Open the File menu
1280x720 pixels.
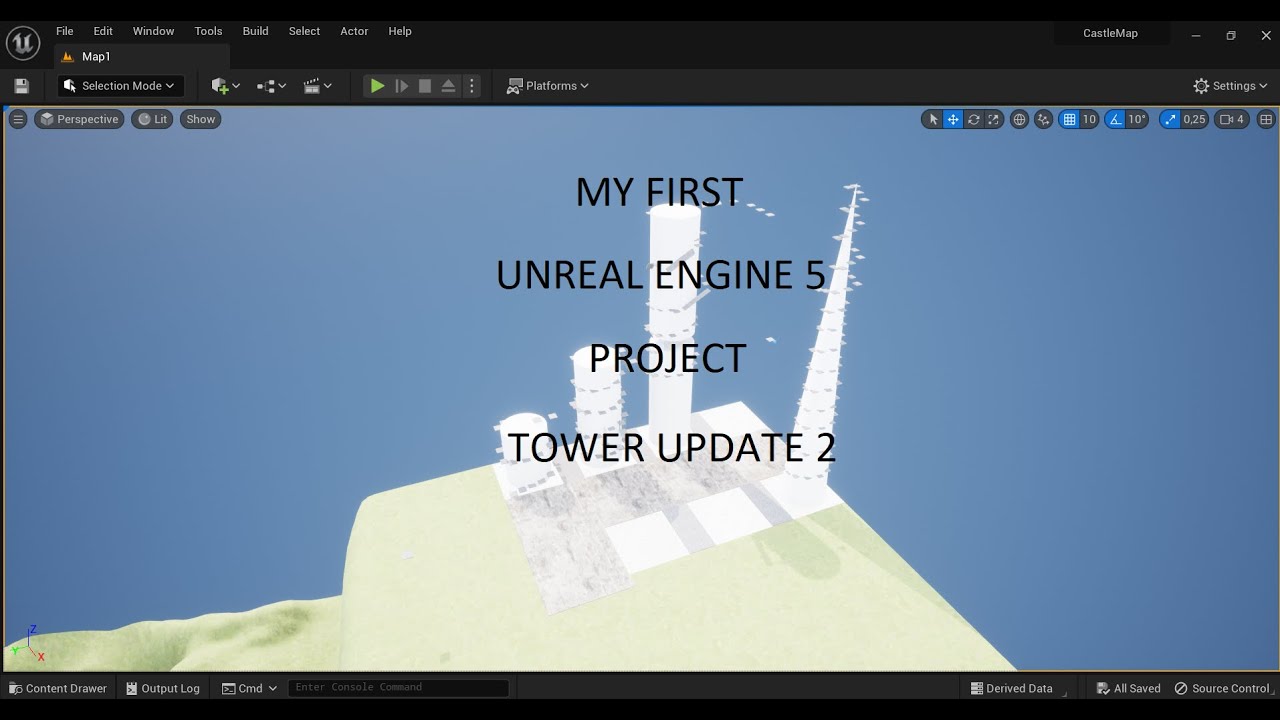[65, 31]
